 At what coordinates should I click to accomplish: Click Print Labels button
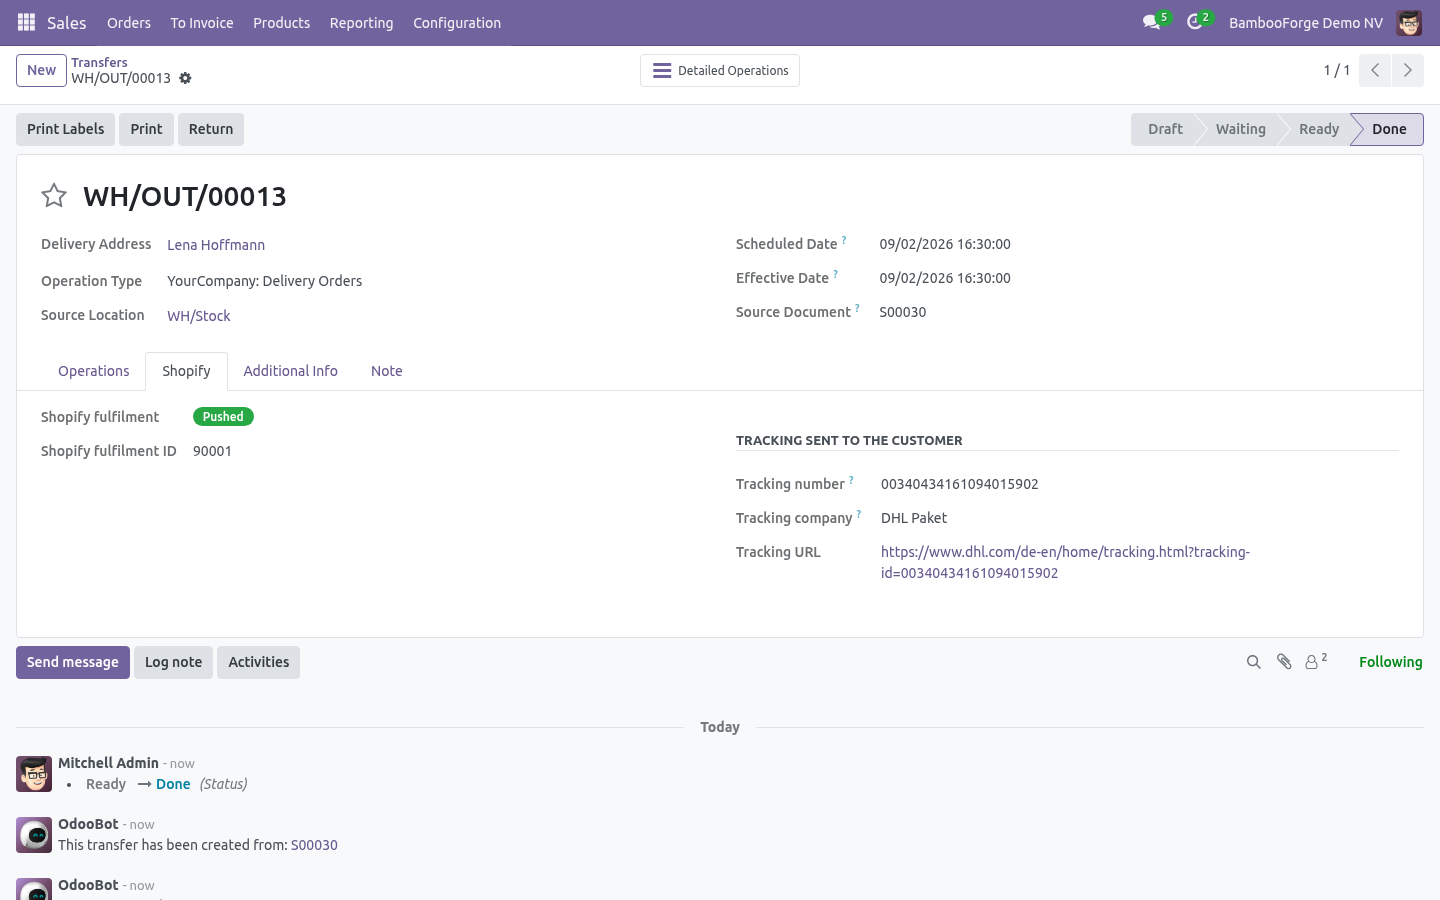(x=65, y=129)
